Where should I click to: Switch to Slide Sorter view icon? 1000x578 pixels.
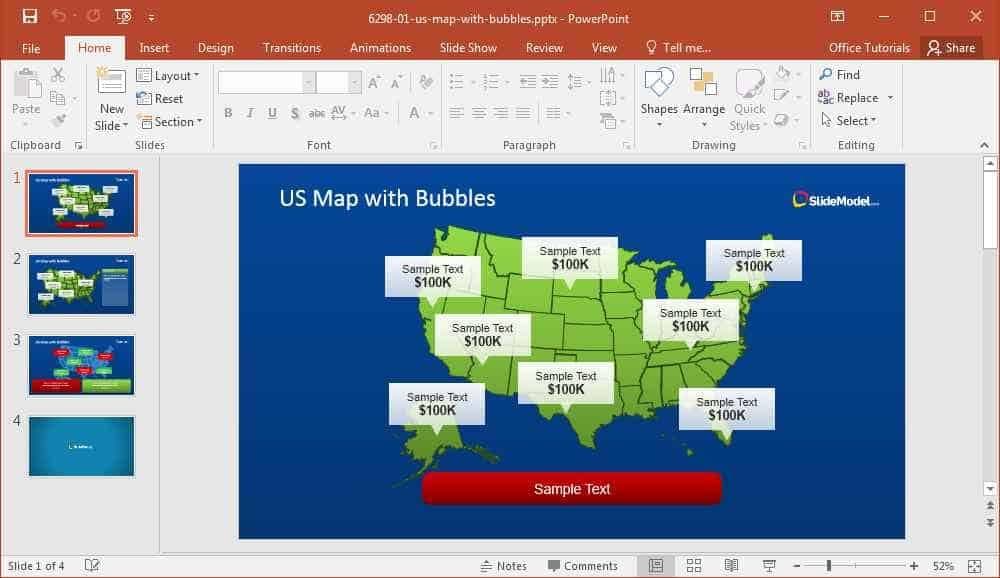[x=694, y=565]
